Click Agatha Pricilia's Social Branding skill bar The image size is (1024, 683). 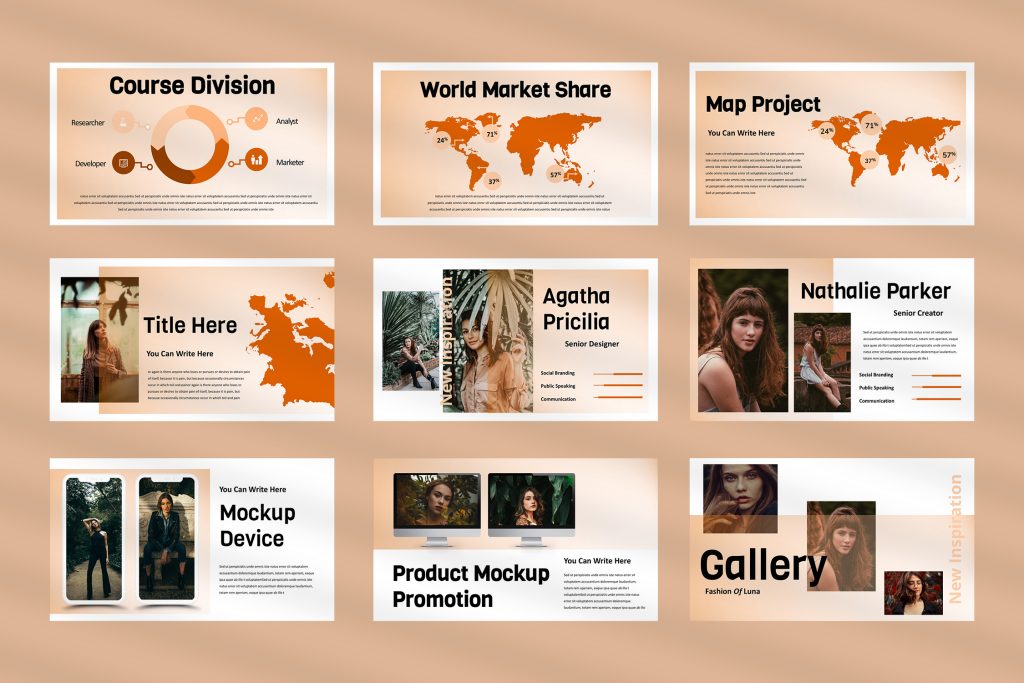point(617,373)
